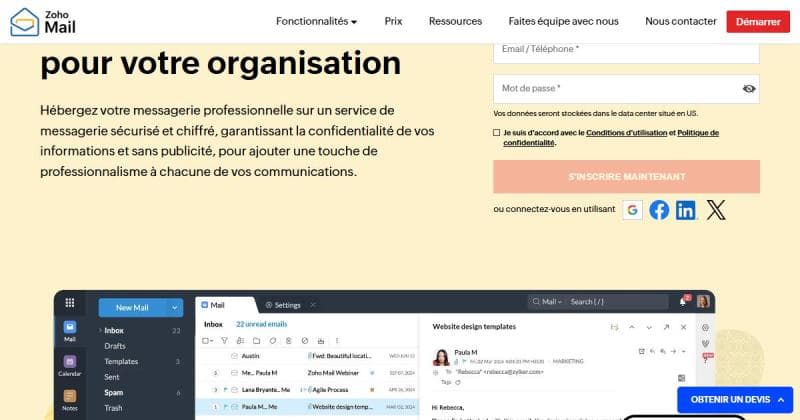Open the apps grid icon in mail preview

(70, 303)
